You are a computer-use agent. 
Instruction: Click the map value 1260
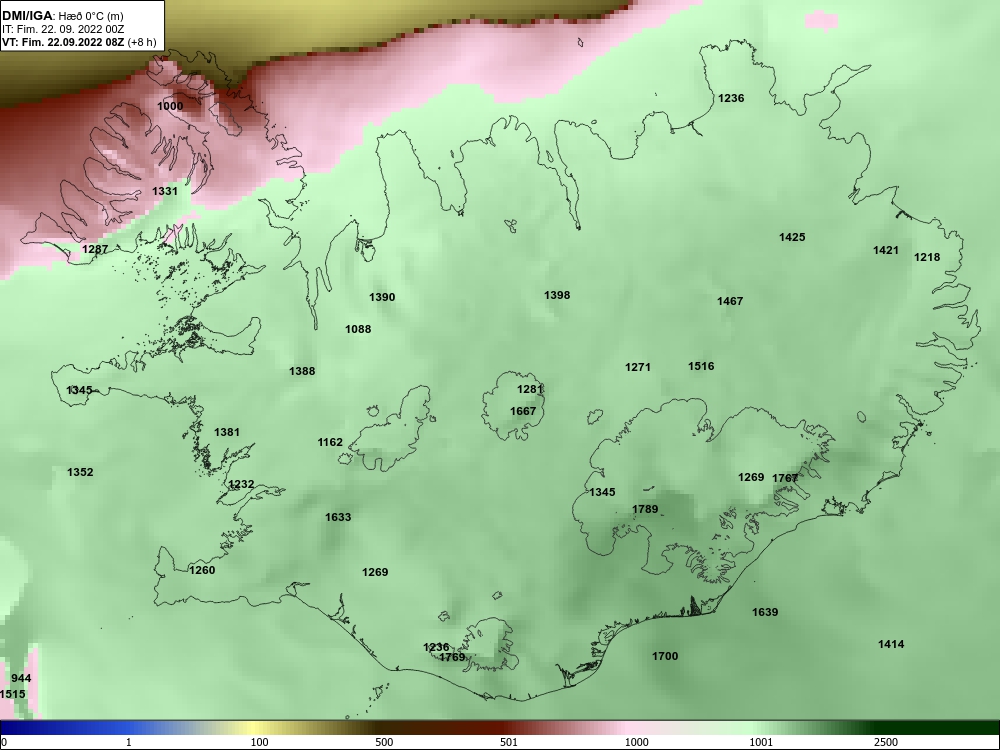tap(202, 570)
